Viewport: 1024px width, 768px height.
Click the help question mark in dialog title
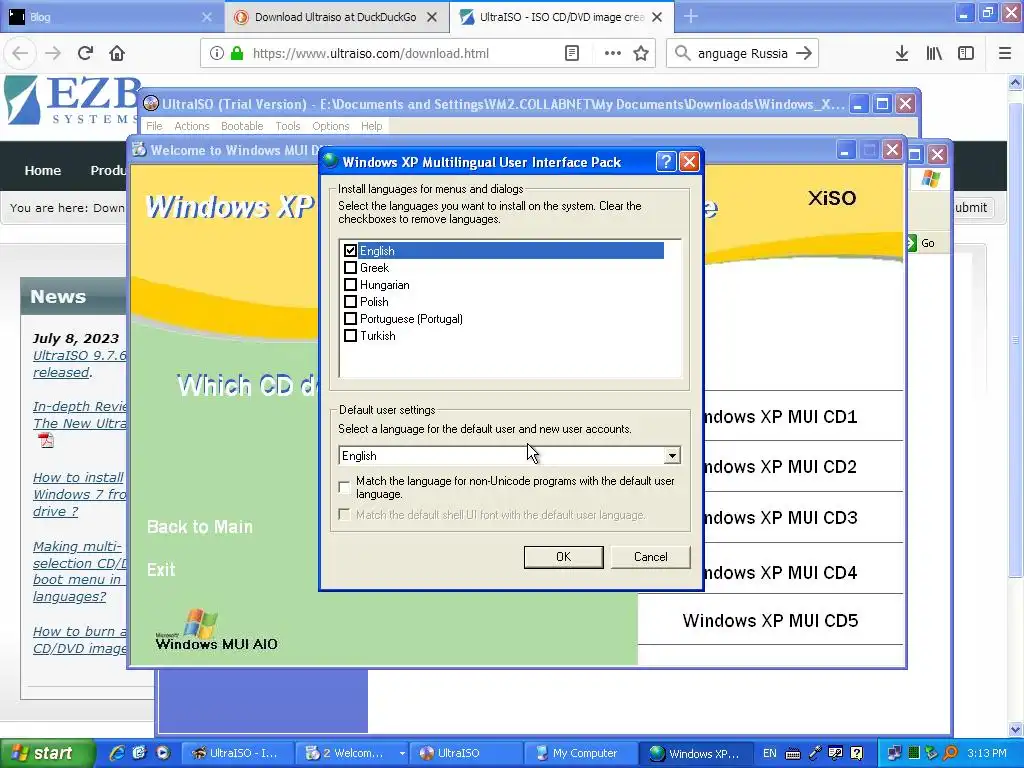[x=665, y=161]
